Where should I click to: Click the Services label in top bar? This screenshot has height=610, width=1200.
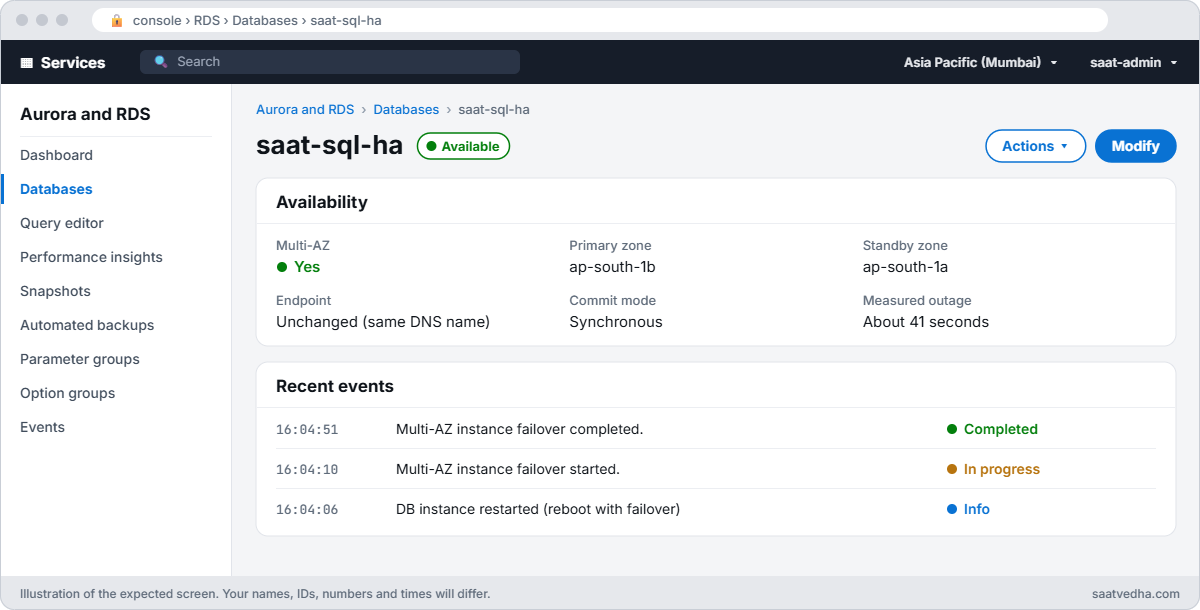73,62
